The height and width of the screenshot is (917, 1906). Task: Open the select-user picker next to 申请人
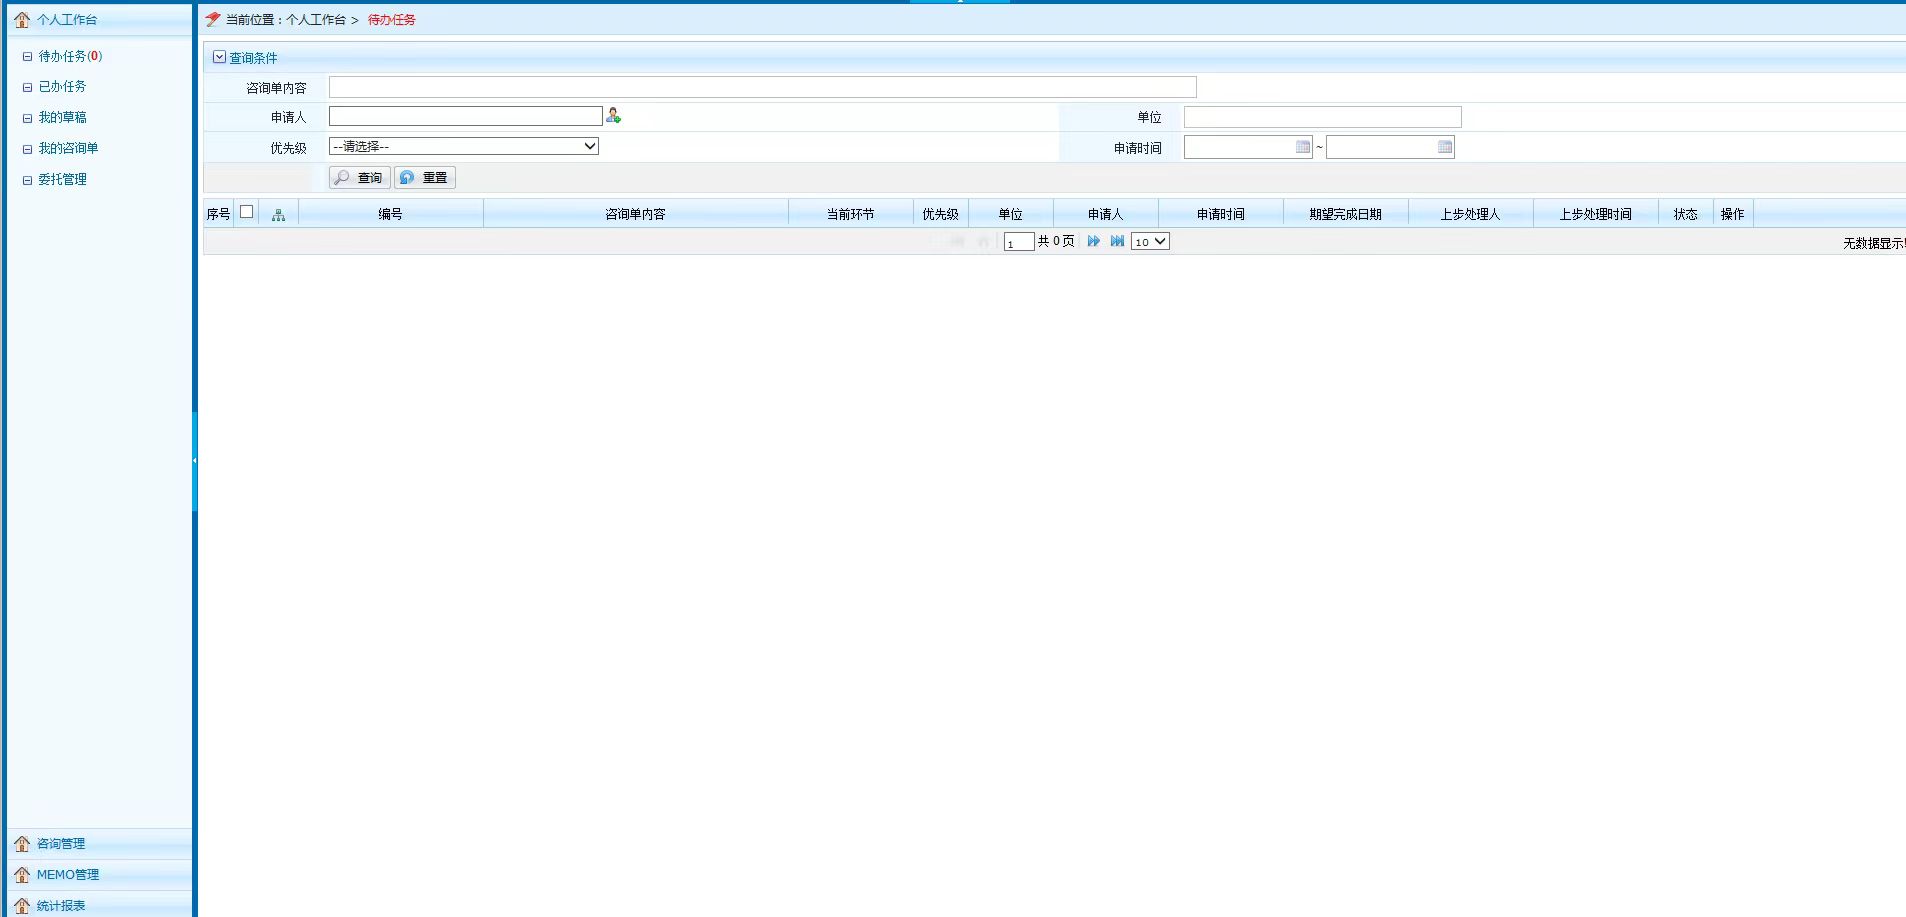[613, 117]
